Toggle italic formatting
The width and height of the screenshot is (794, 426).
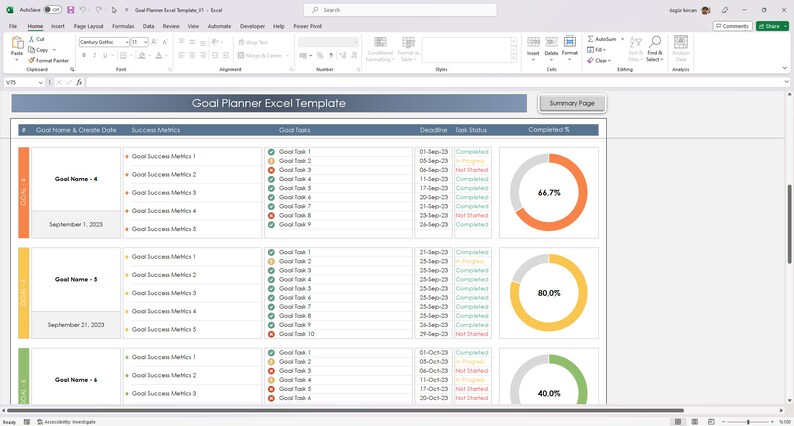pyautogui.click(x=94, y=55)
